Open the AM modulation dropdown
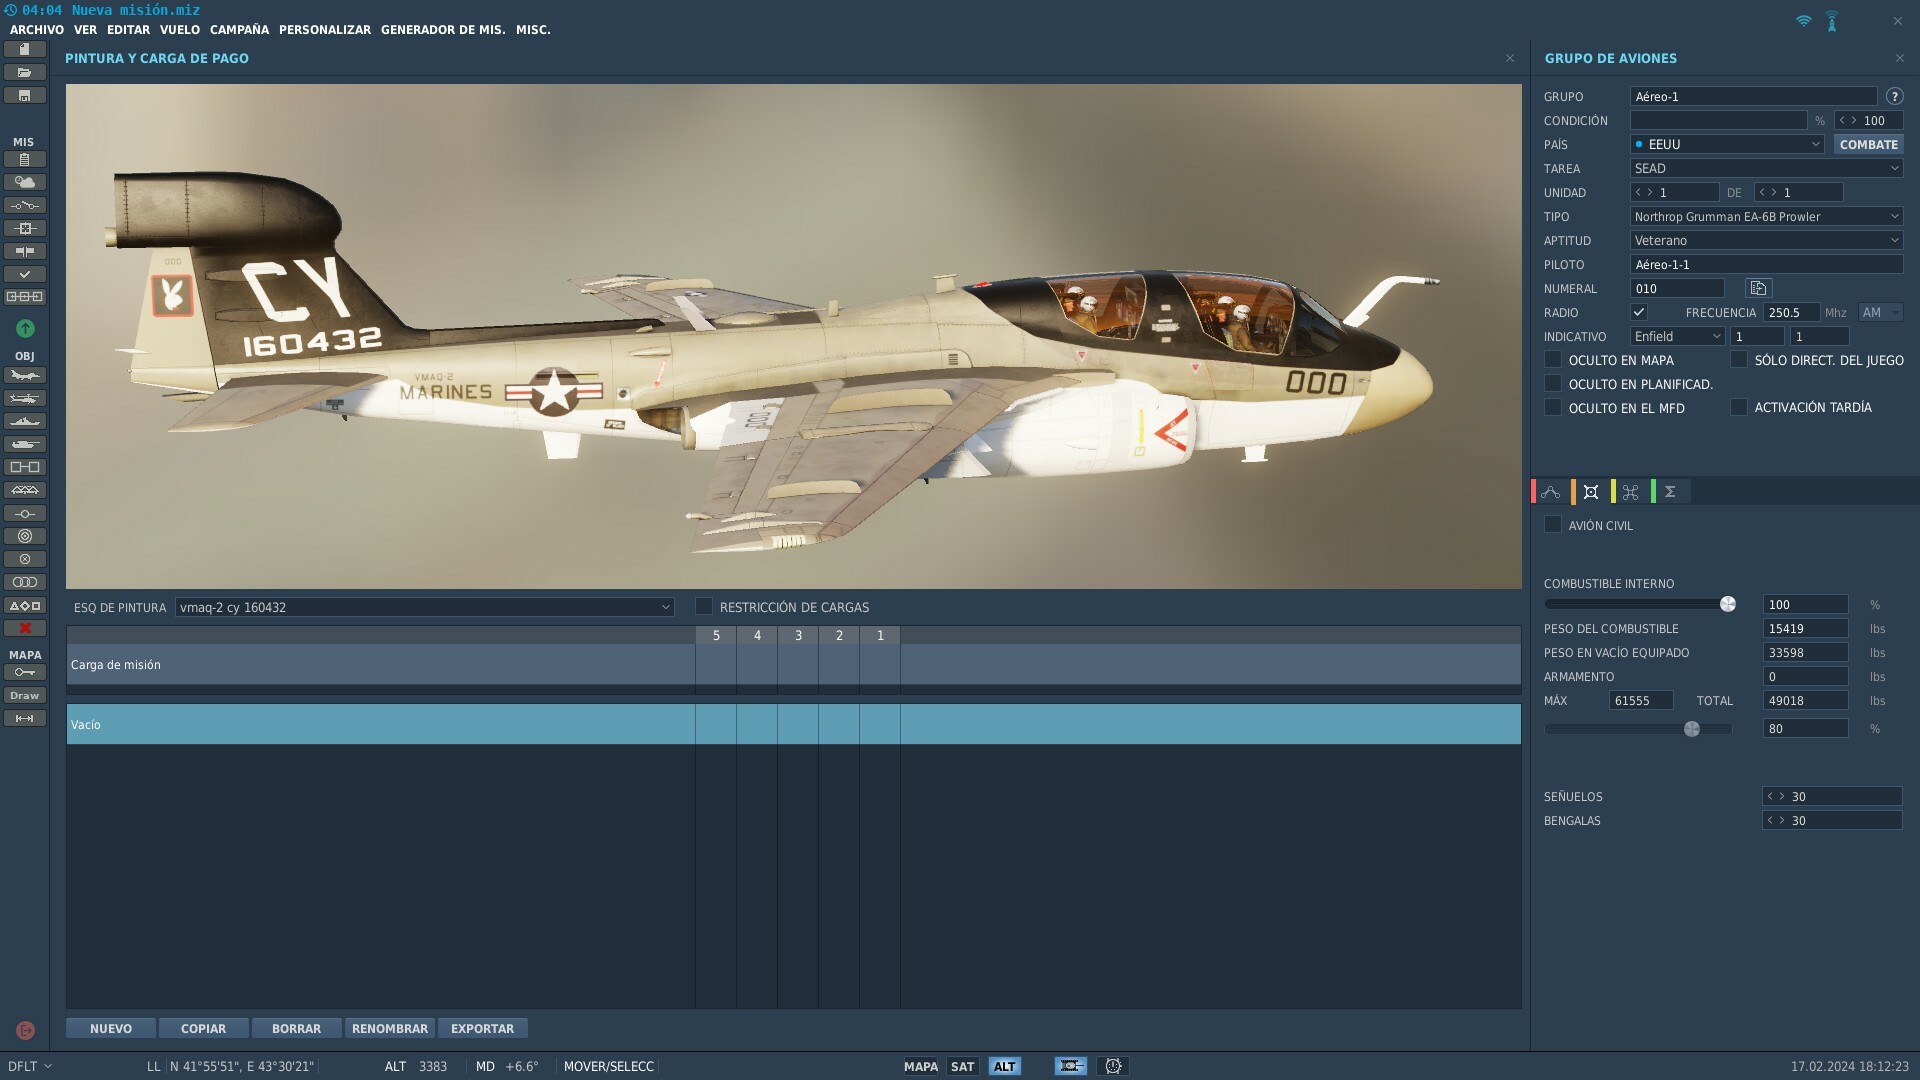1920x1080 pixels. (x=1880, y=312)
